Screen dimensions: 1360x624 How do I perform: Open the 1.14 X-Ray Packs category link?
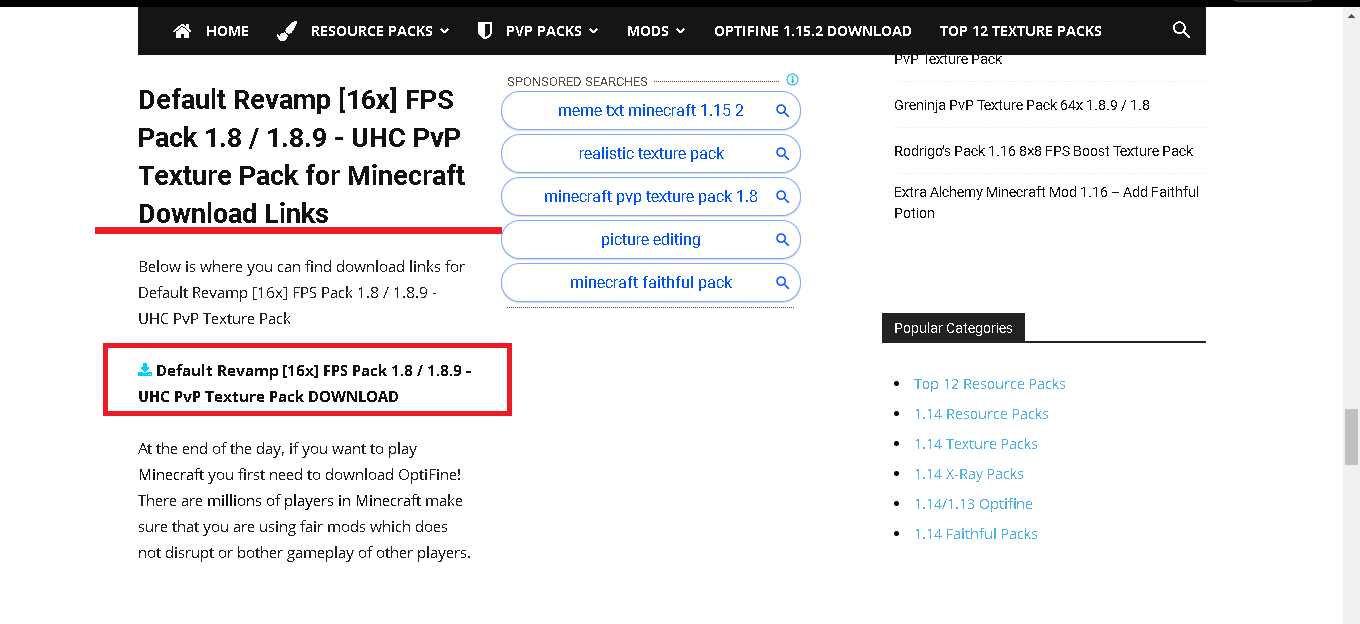968,474
